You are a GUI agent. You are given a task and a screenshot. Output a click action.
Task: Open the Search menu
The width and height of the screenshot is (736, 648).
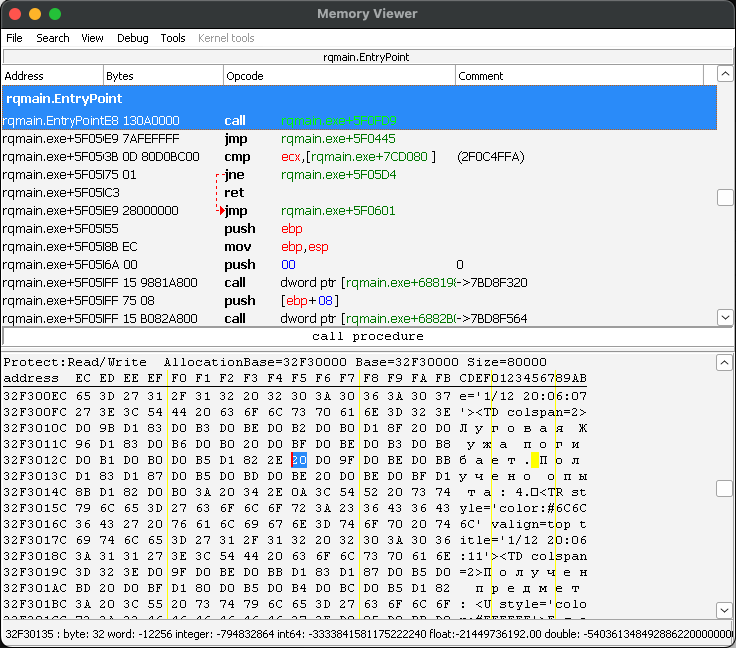[x=53, y=38]
